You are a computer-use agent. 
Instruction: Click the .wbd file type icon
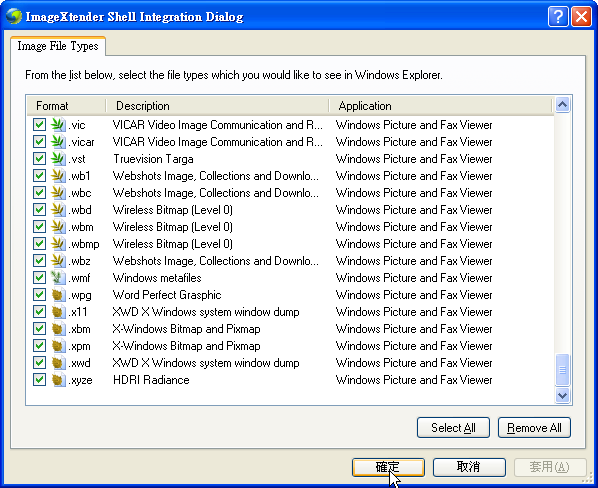(58, 210)
